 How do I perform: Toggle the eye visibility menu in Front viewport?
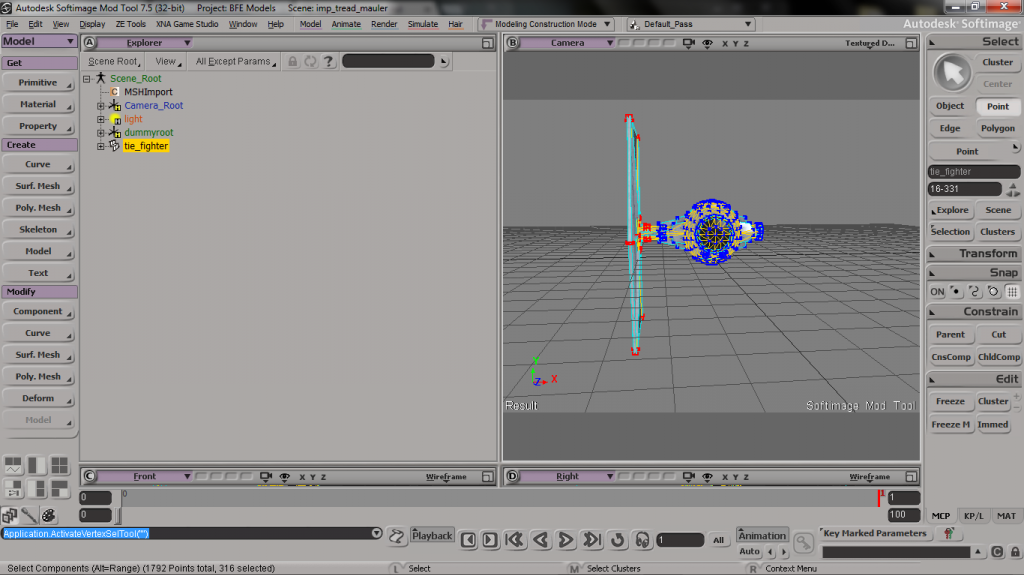[x=285, y=477]
